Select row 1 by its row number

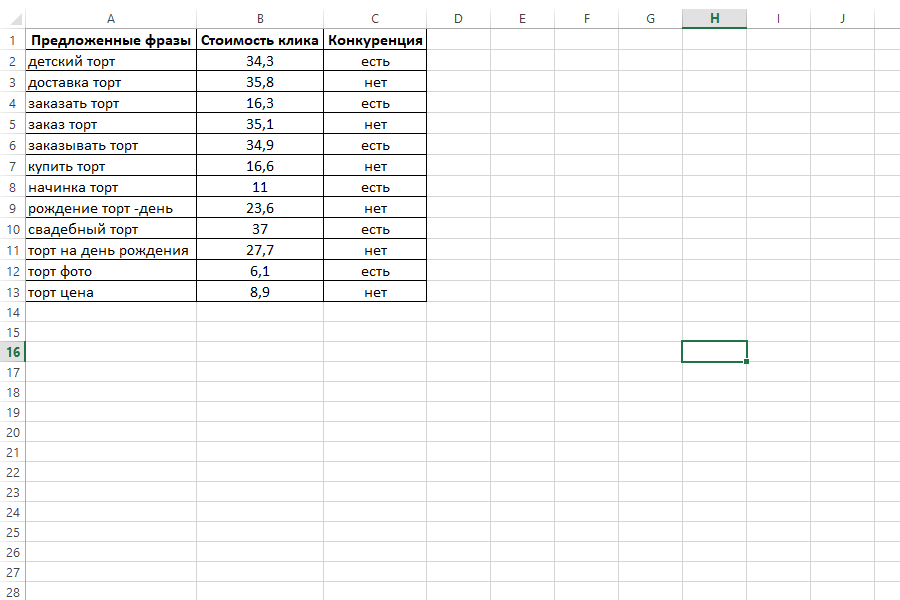coord(12,41)
